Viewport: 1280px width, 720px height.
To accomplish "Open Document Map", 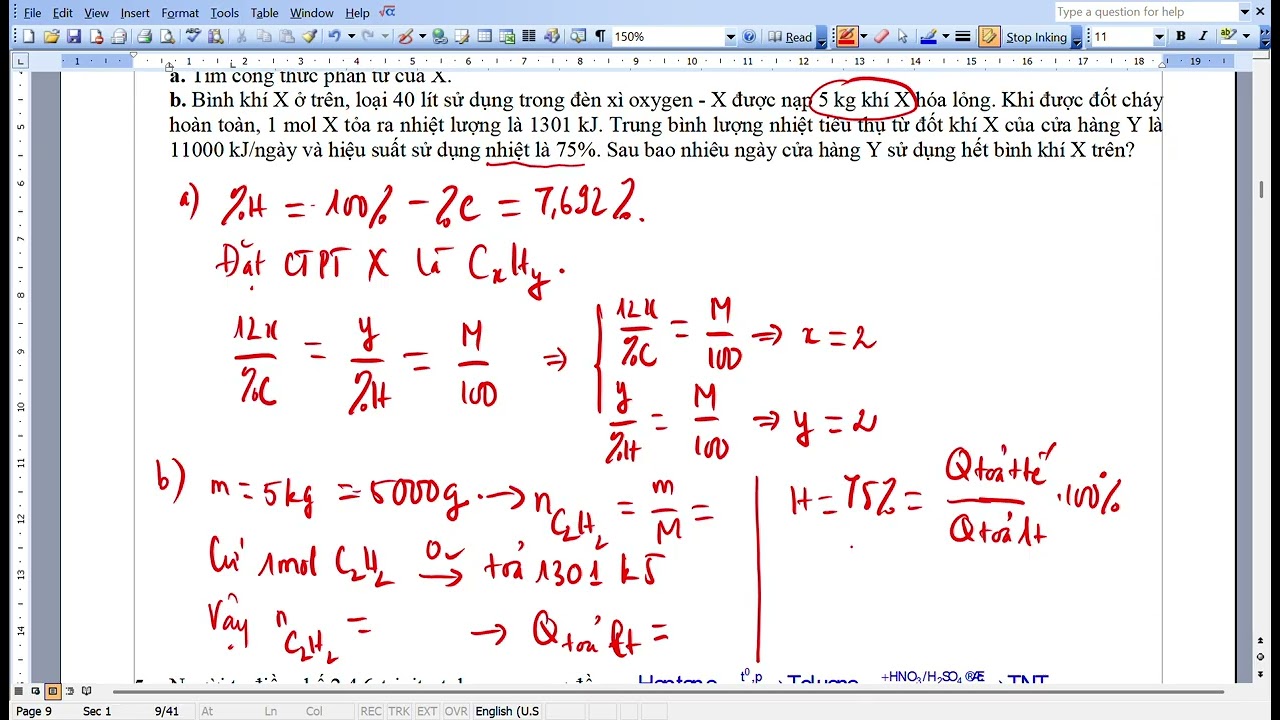I will 578,36.
